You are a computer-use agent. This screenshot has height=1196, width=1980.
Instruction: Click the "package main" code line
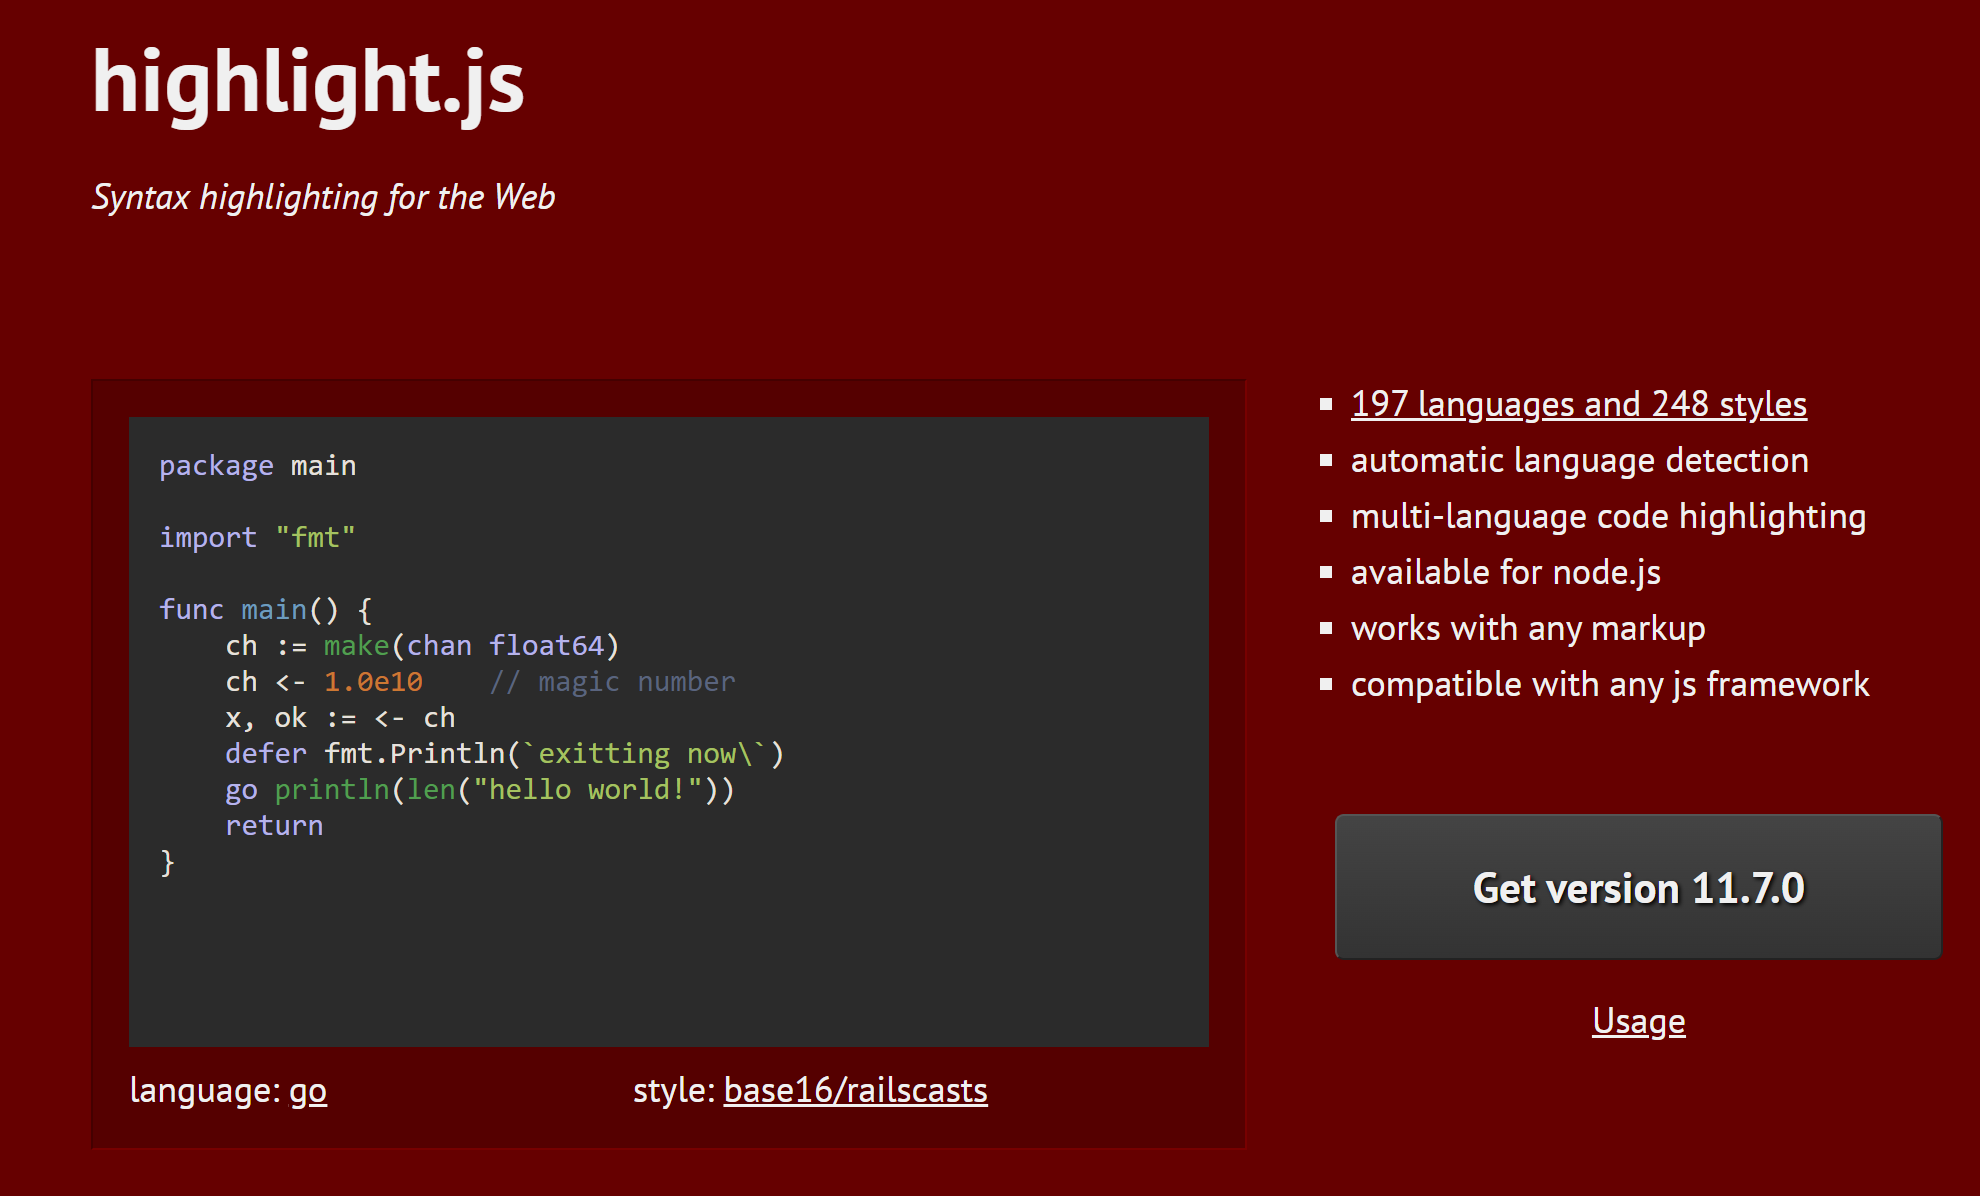[x=257, y=464]
